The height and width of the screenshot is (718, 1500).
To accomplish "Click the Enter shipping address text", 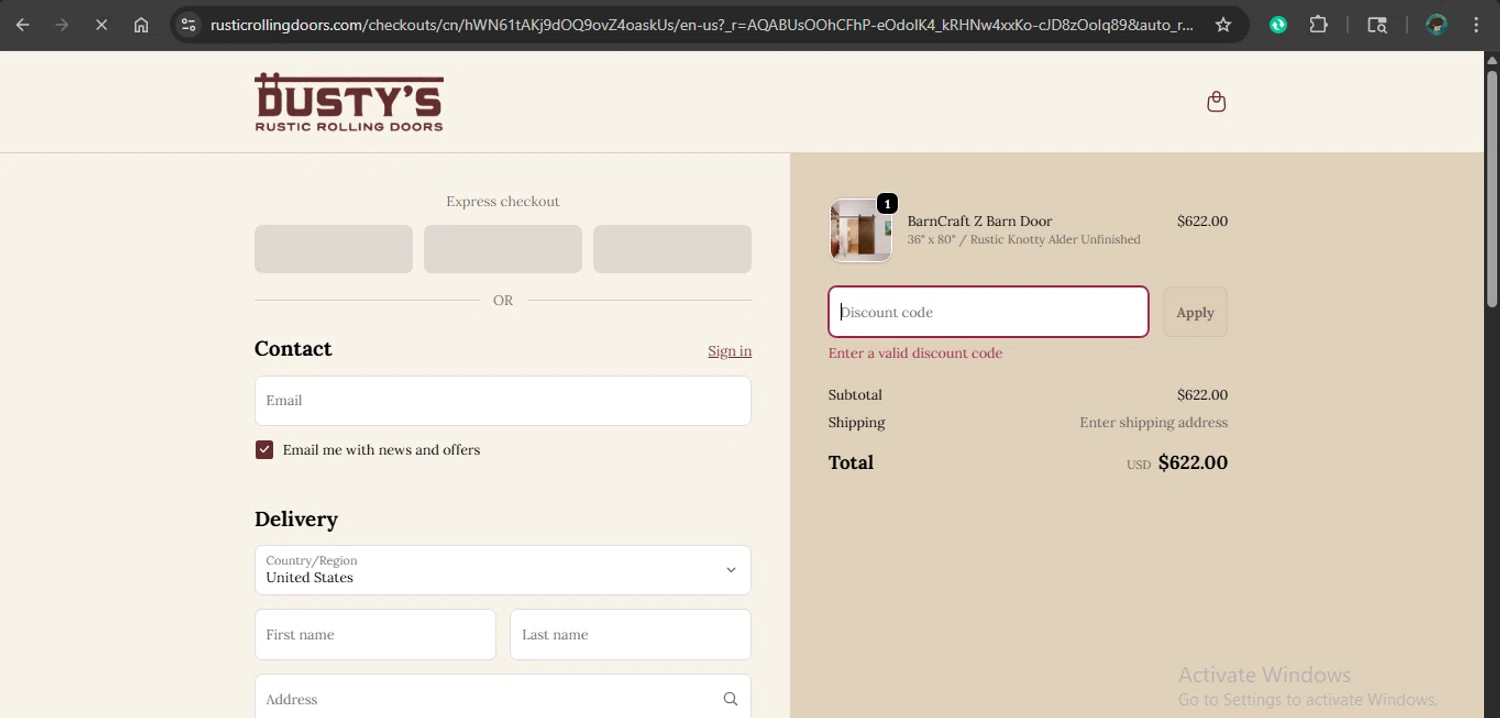I will click(1153, 423).
